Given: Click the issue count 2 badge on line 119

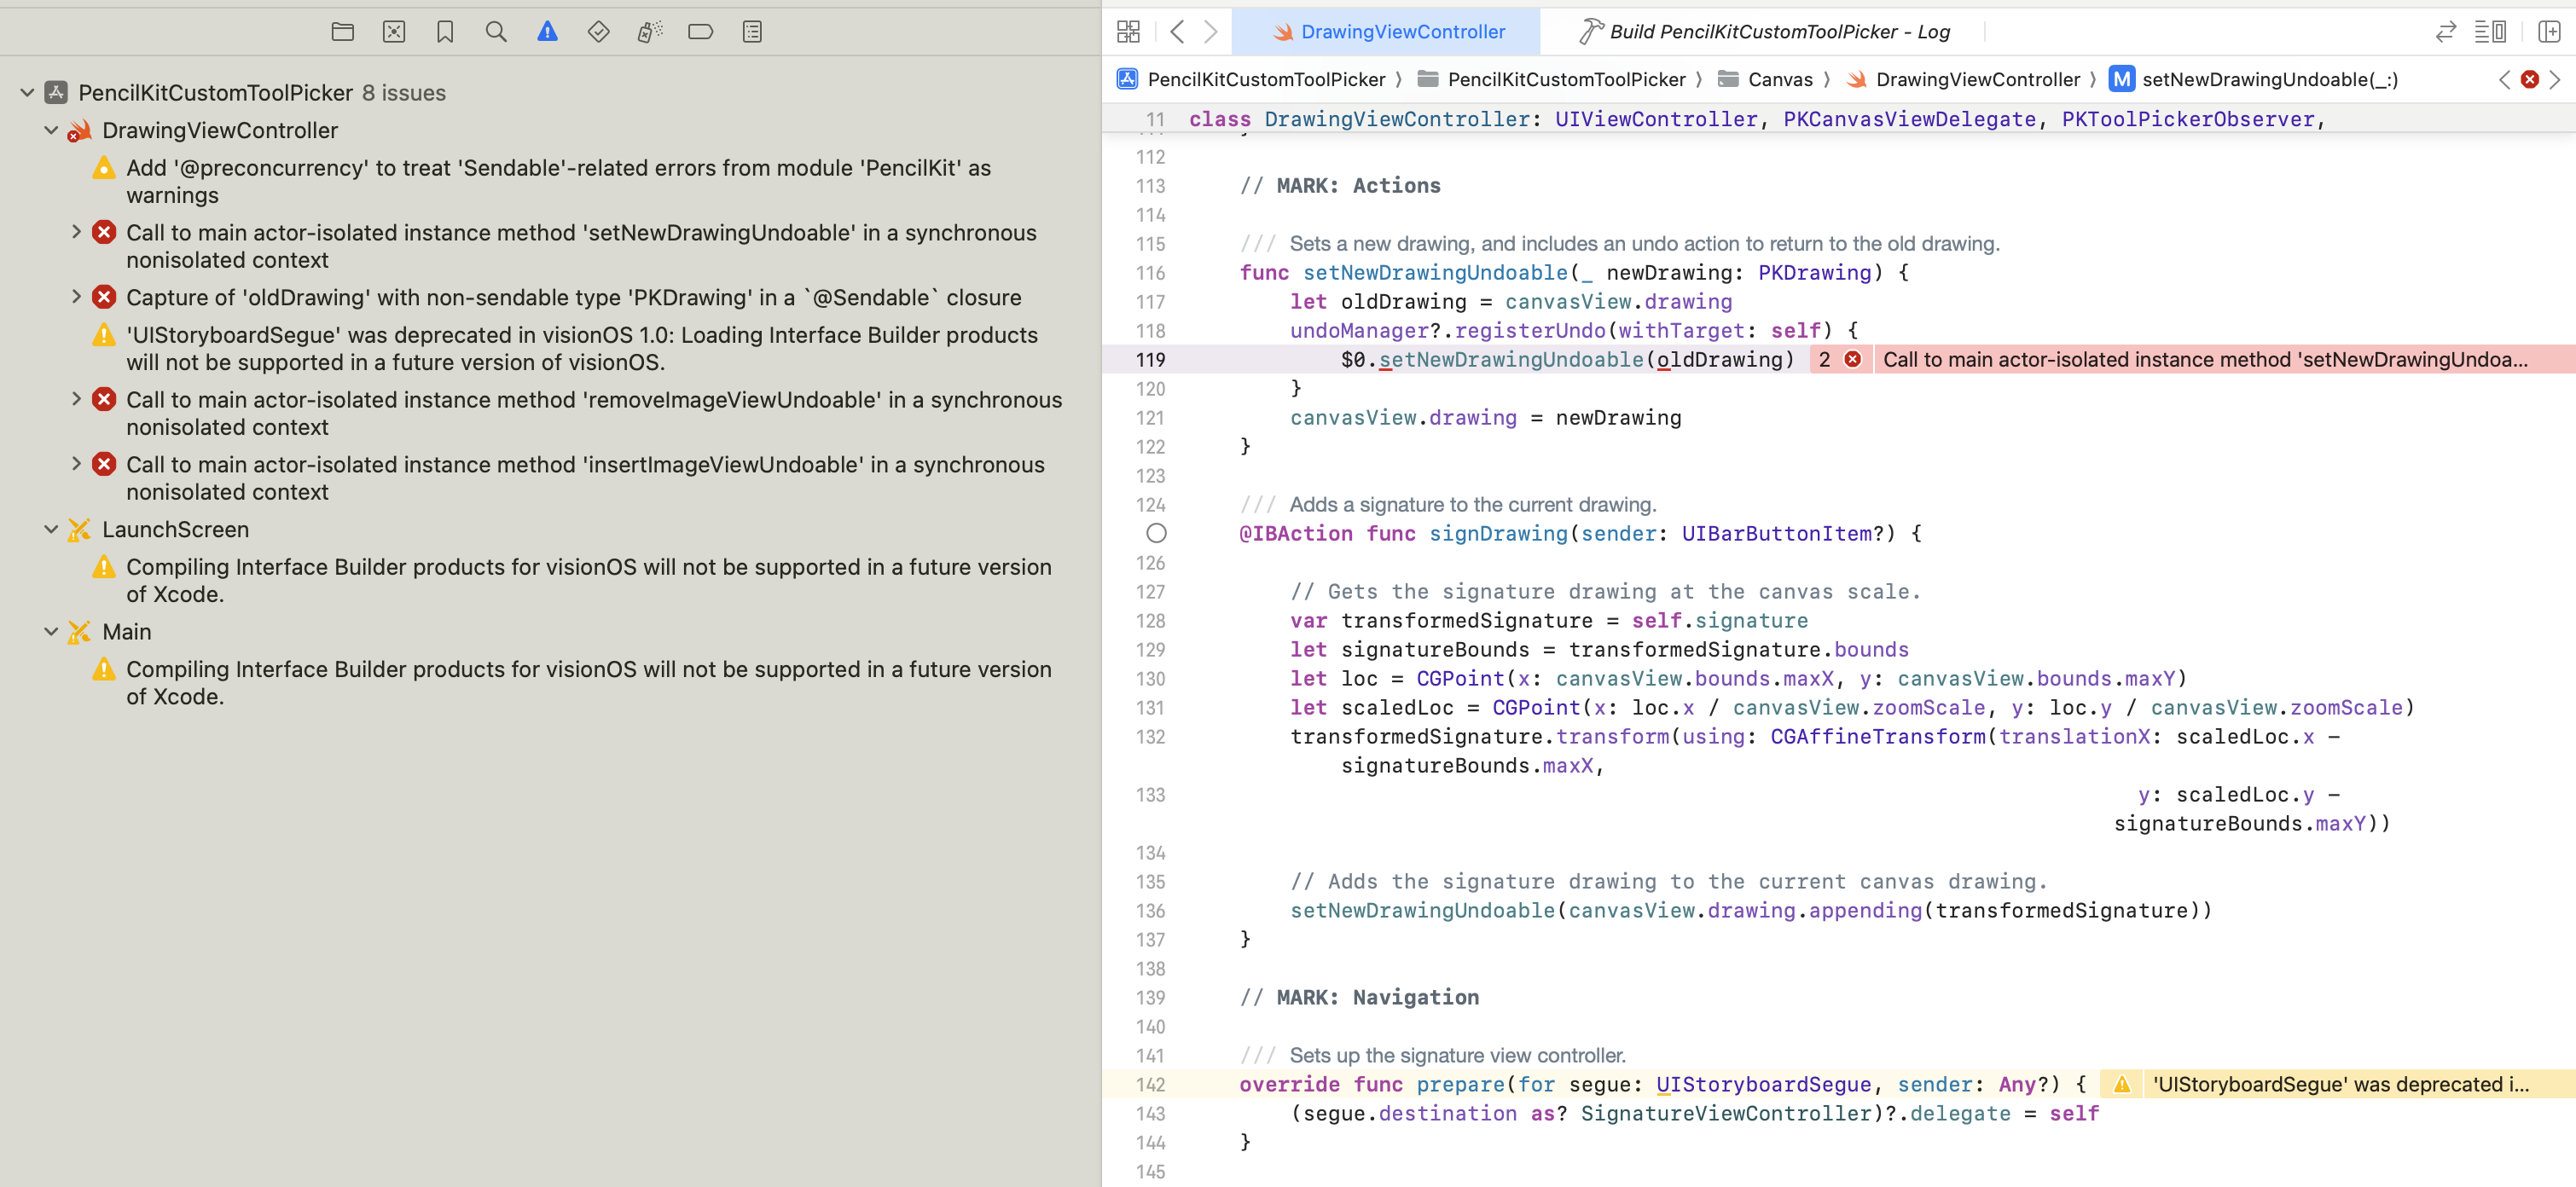Looking at the screenshot, I should [1825, 359].
